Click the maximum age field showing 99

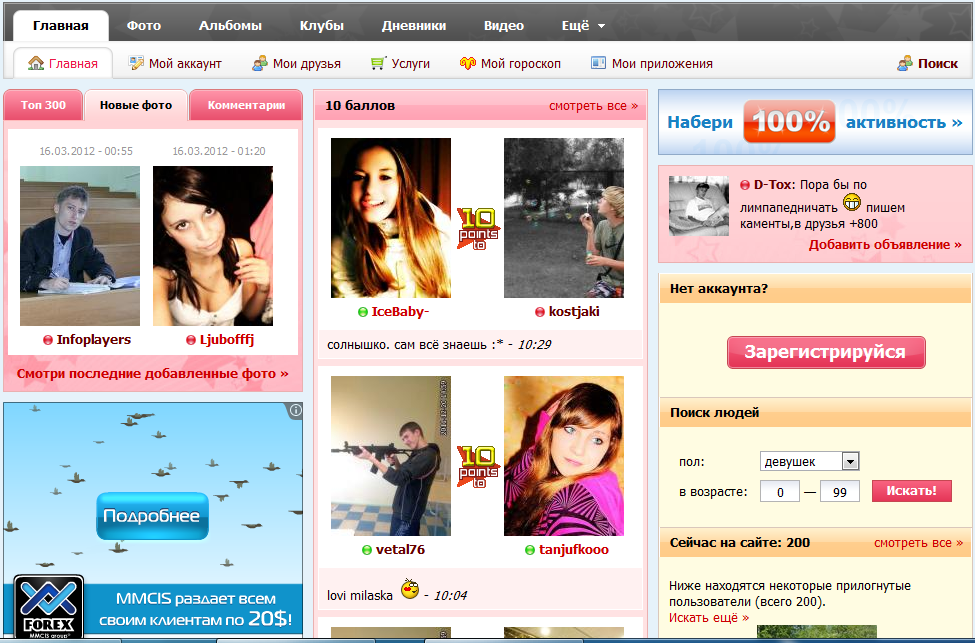839,491
